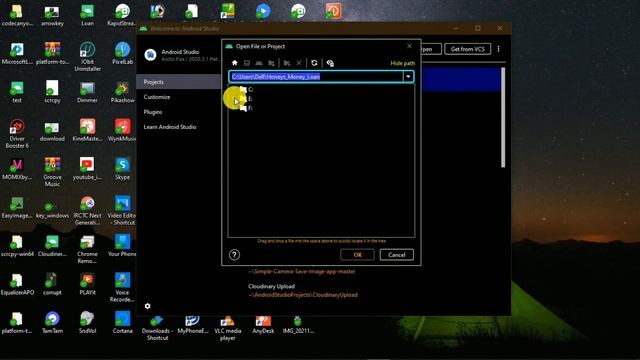Viewport: 640px width, 360px height.
Task: Open the scrcpy-win64 desktop icon
Action: click(17, 246)
